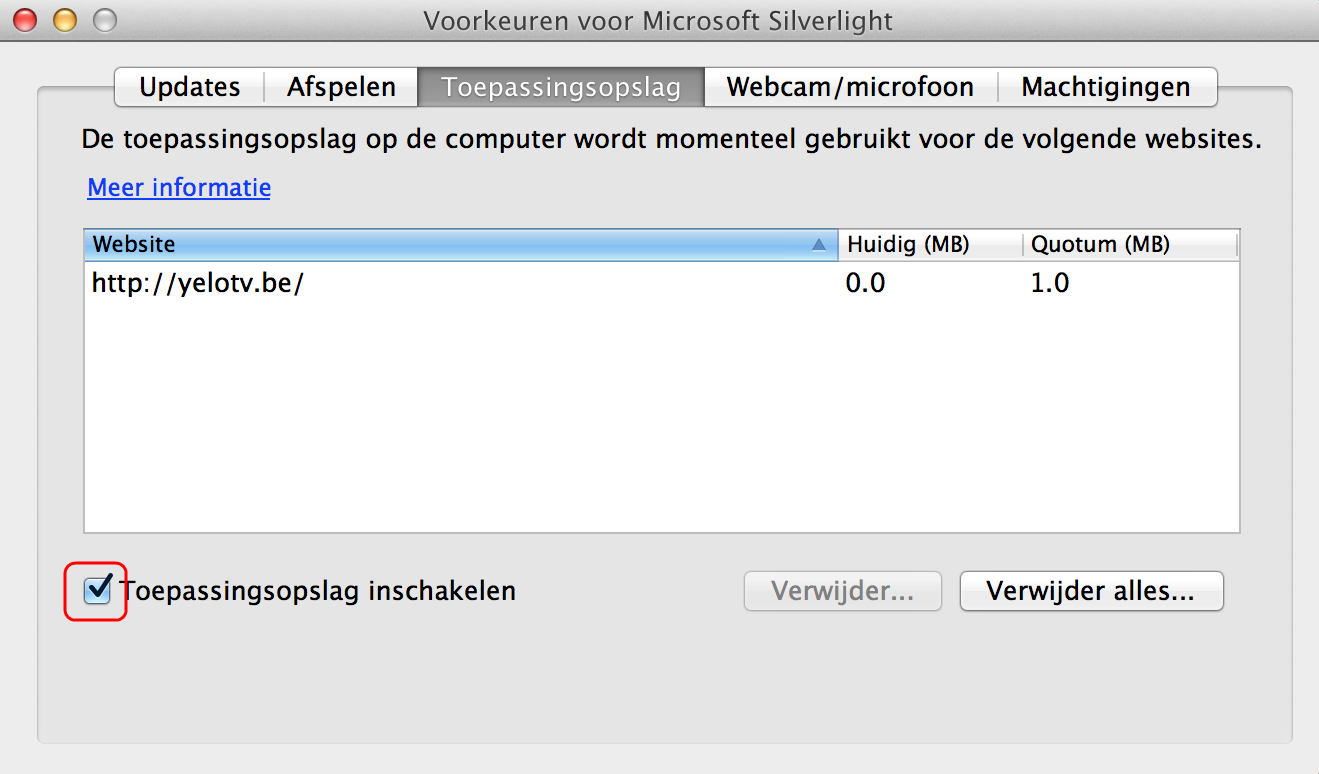Viewport: 1319px width, 774px height.
Task: Click the 0.0 current usage value
Action: tap(866, 283)
